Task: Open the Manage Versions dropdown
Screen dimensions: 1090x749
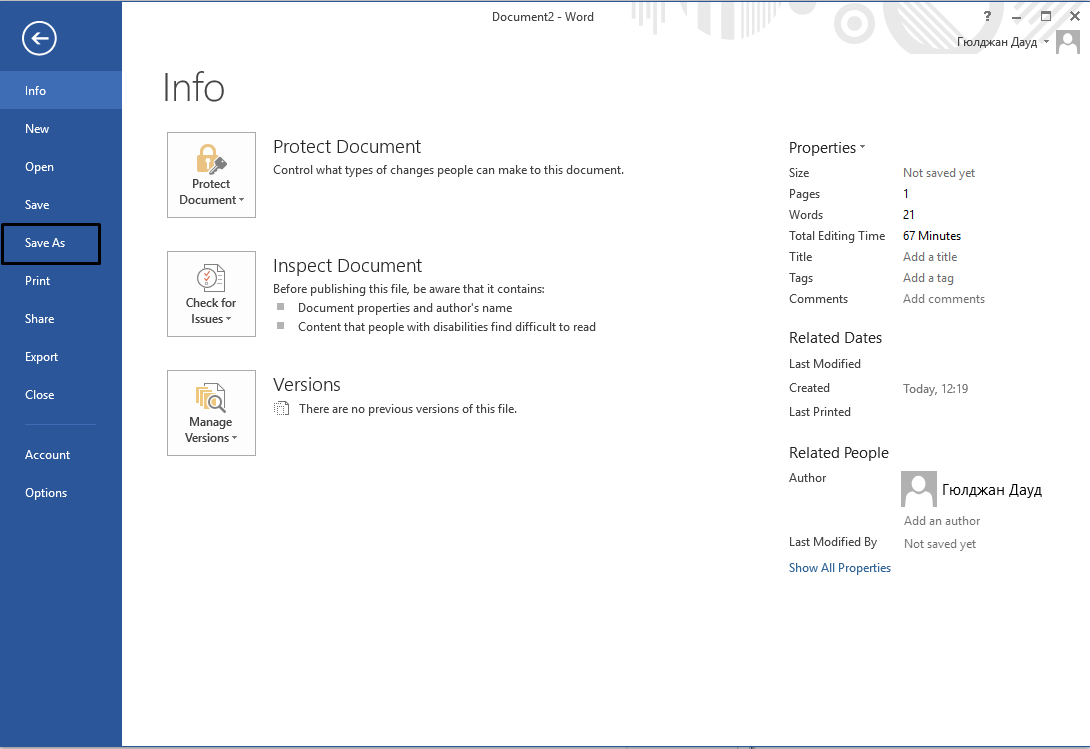Action: point(211,413)
